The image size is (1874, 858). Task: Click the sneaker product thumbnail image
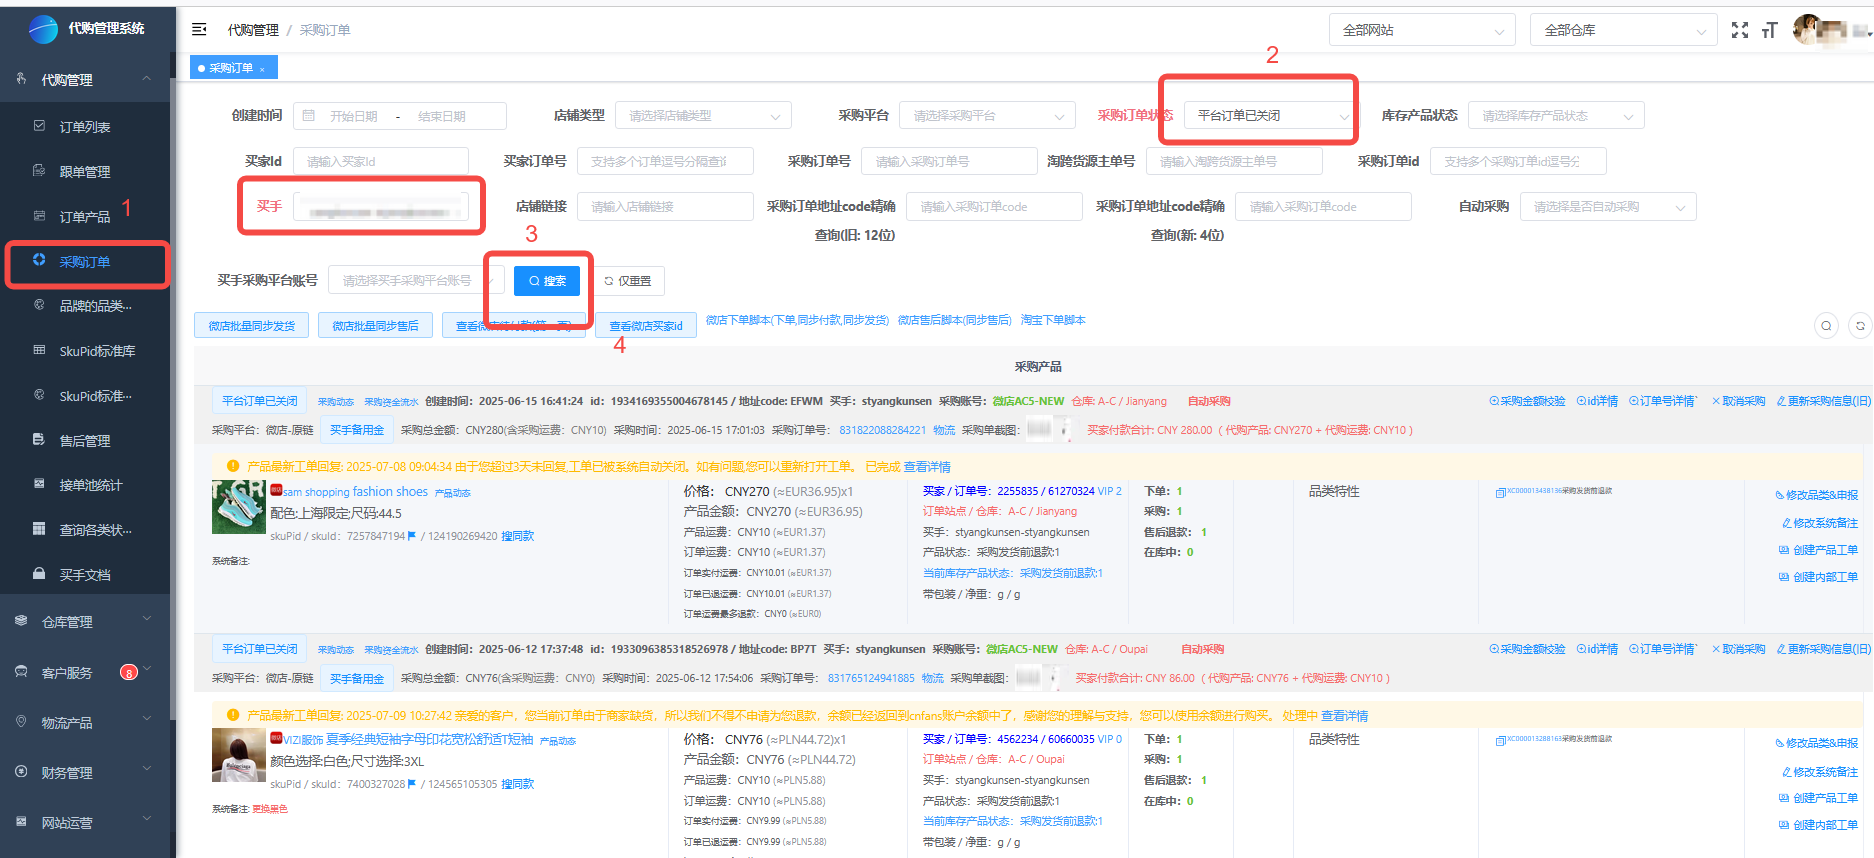point(239,507)
